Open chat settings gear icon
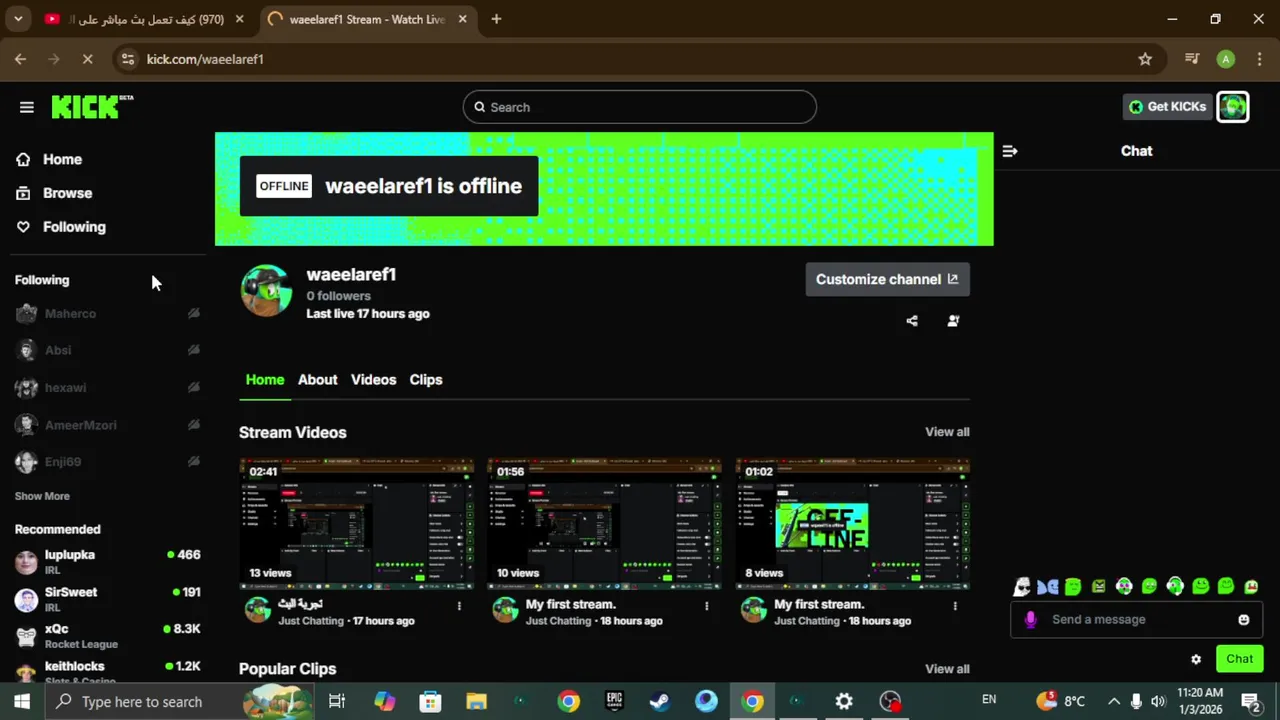The image size is (1280, 720). (1196, 659)
